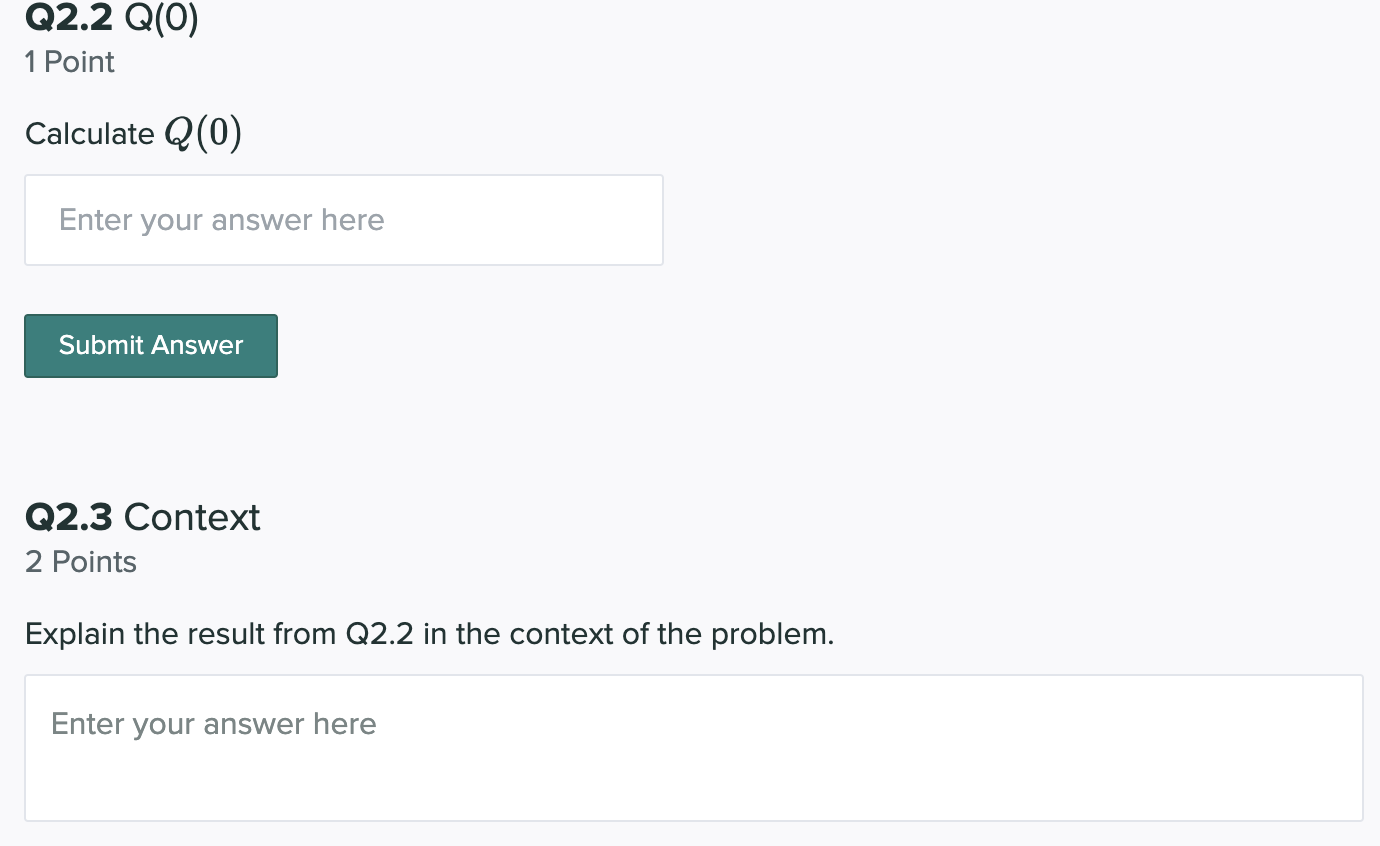Click the bold Q2.2 question number
This screenshot has height=846, width=1380.
point(68,19)
